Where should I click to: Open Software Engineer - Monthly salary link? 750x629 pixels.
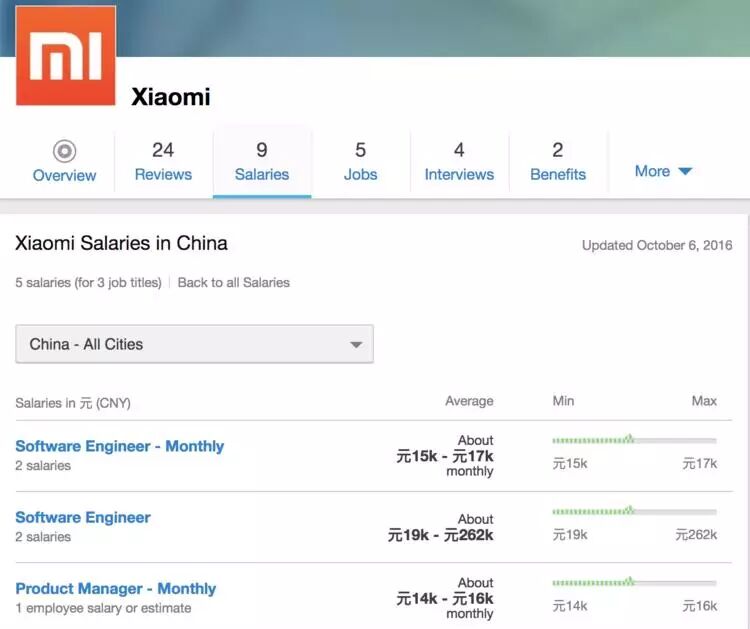(x=120, y=446)
